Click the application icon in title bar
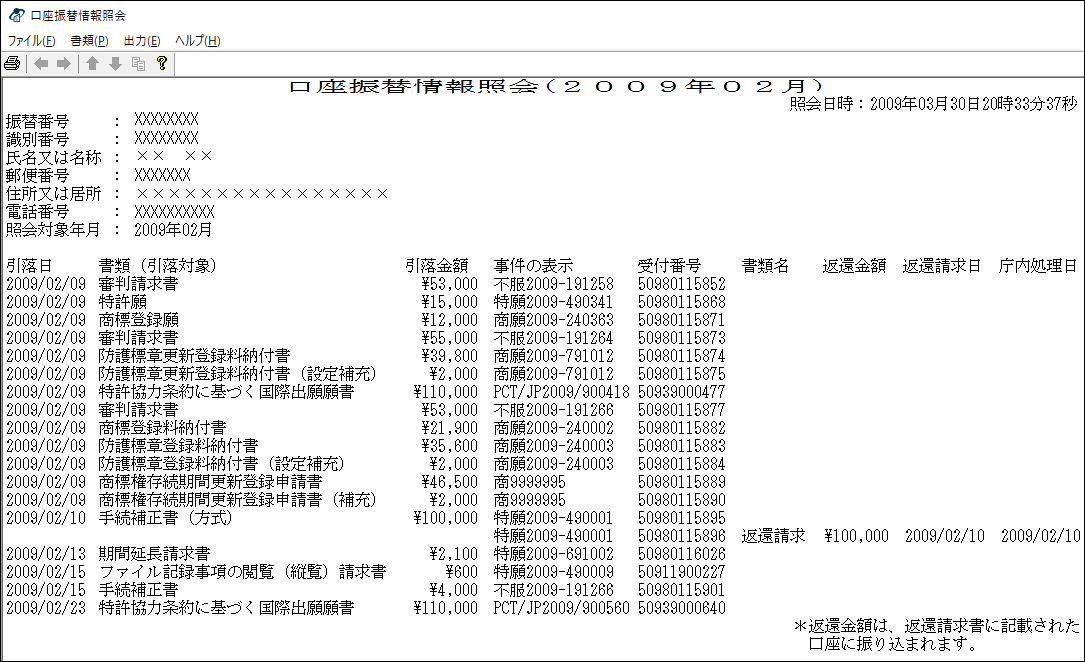Image resolution: width=1085 pixels, height=662 pixels. 16,15
